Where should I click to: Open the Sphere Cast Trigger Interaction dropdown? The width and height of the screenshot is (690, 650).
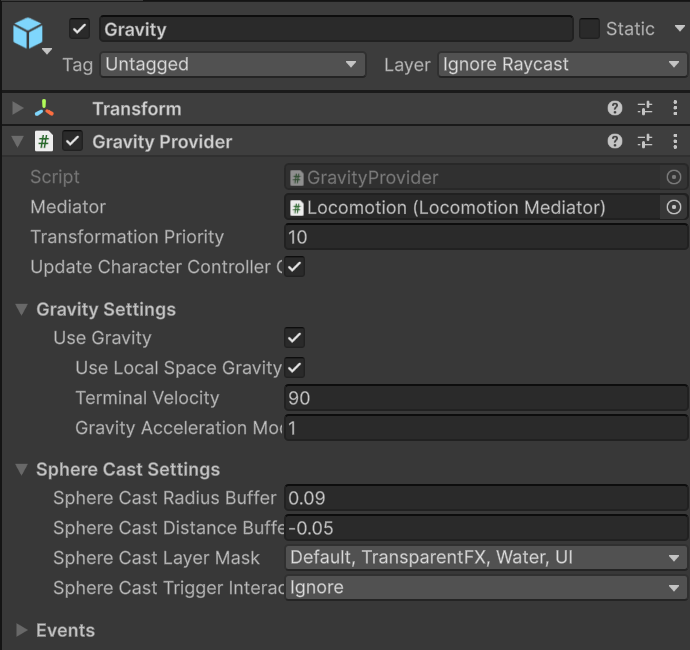click(x=486, y=588)
